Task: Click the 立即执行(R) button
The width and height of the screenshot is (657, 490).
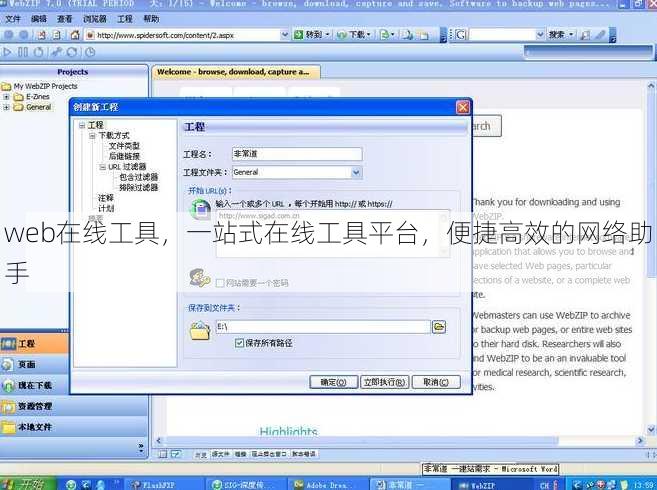Action: pyautogui.click(x=385, y=382)
